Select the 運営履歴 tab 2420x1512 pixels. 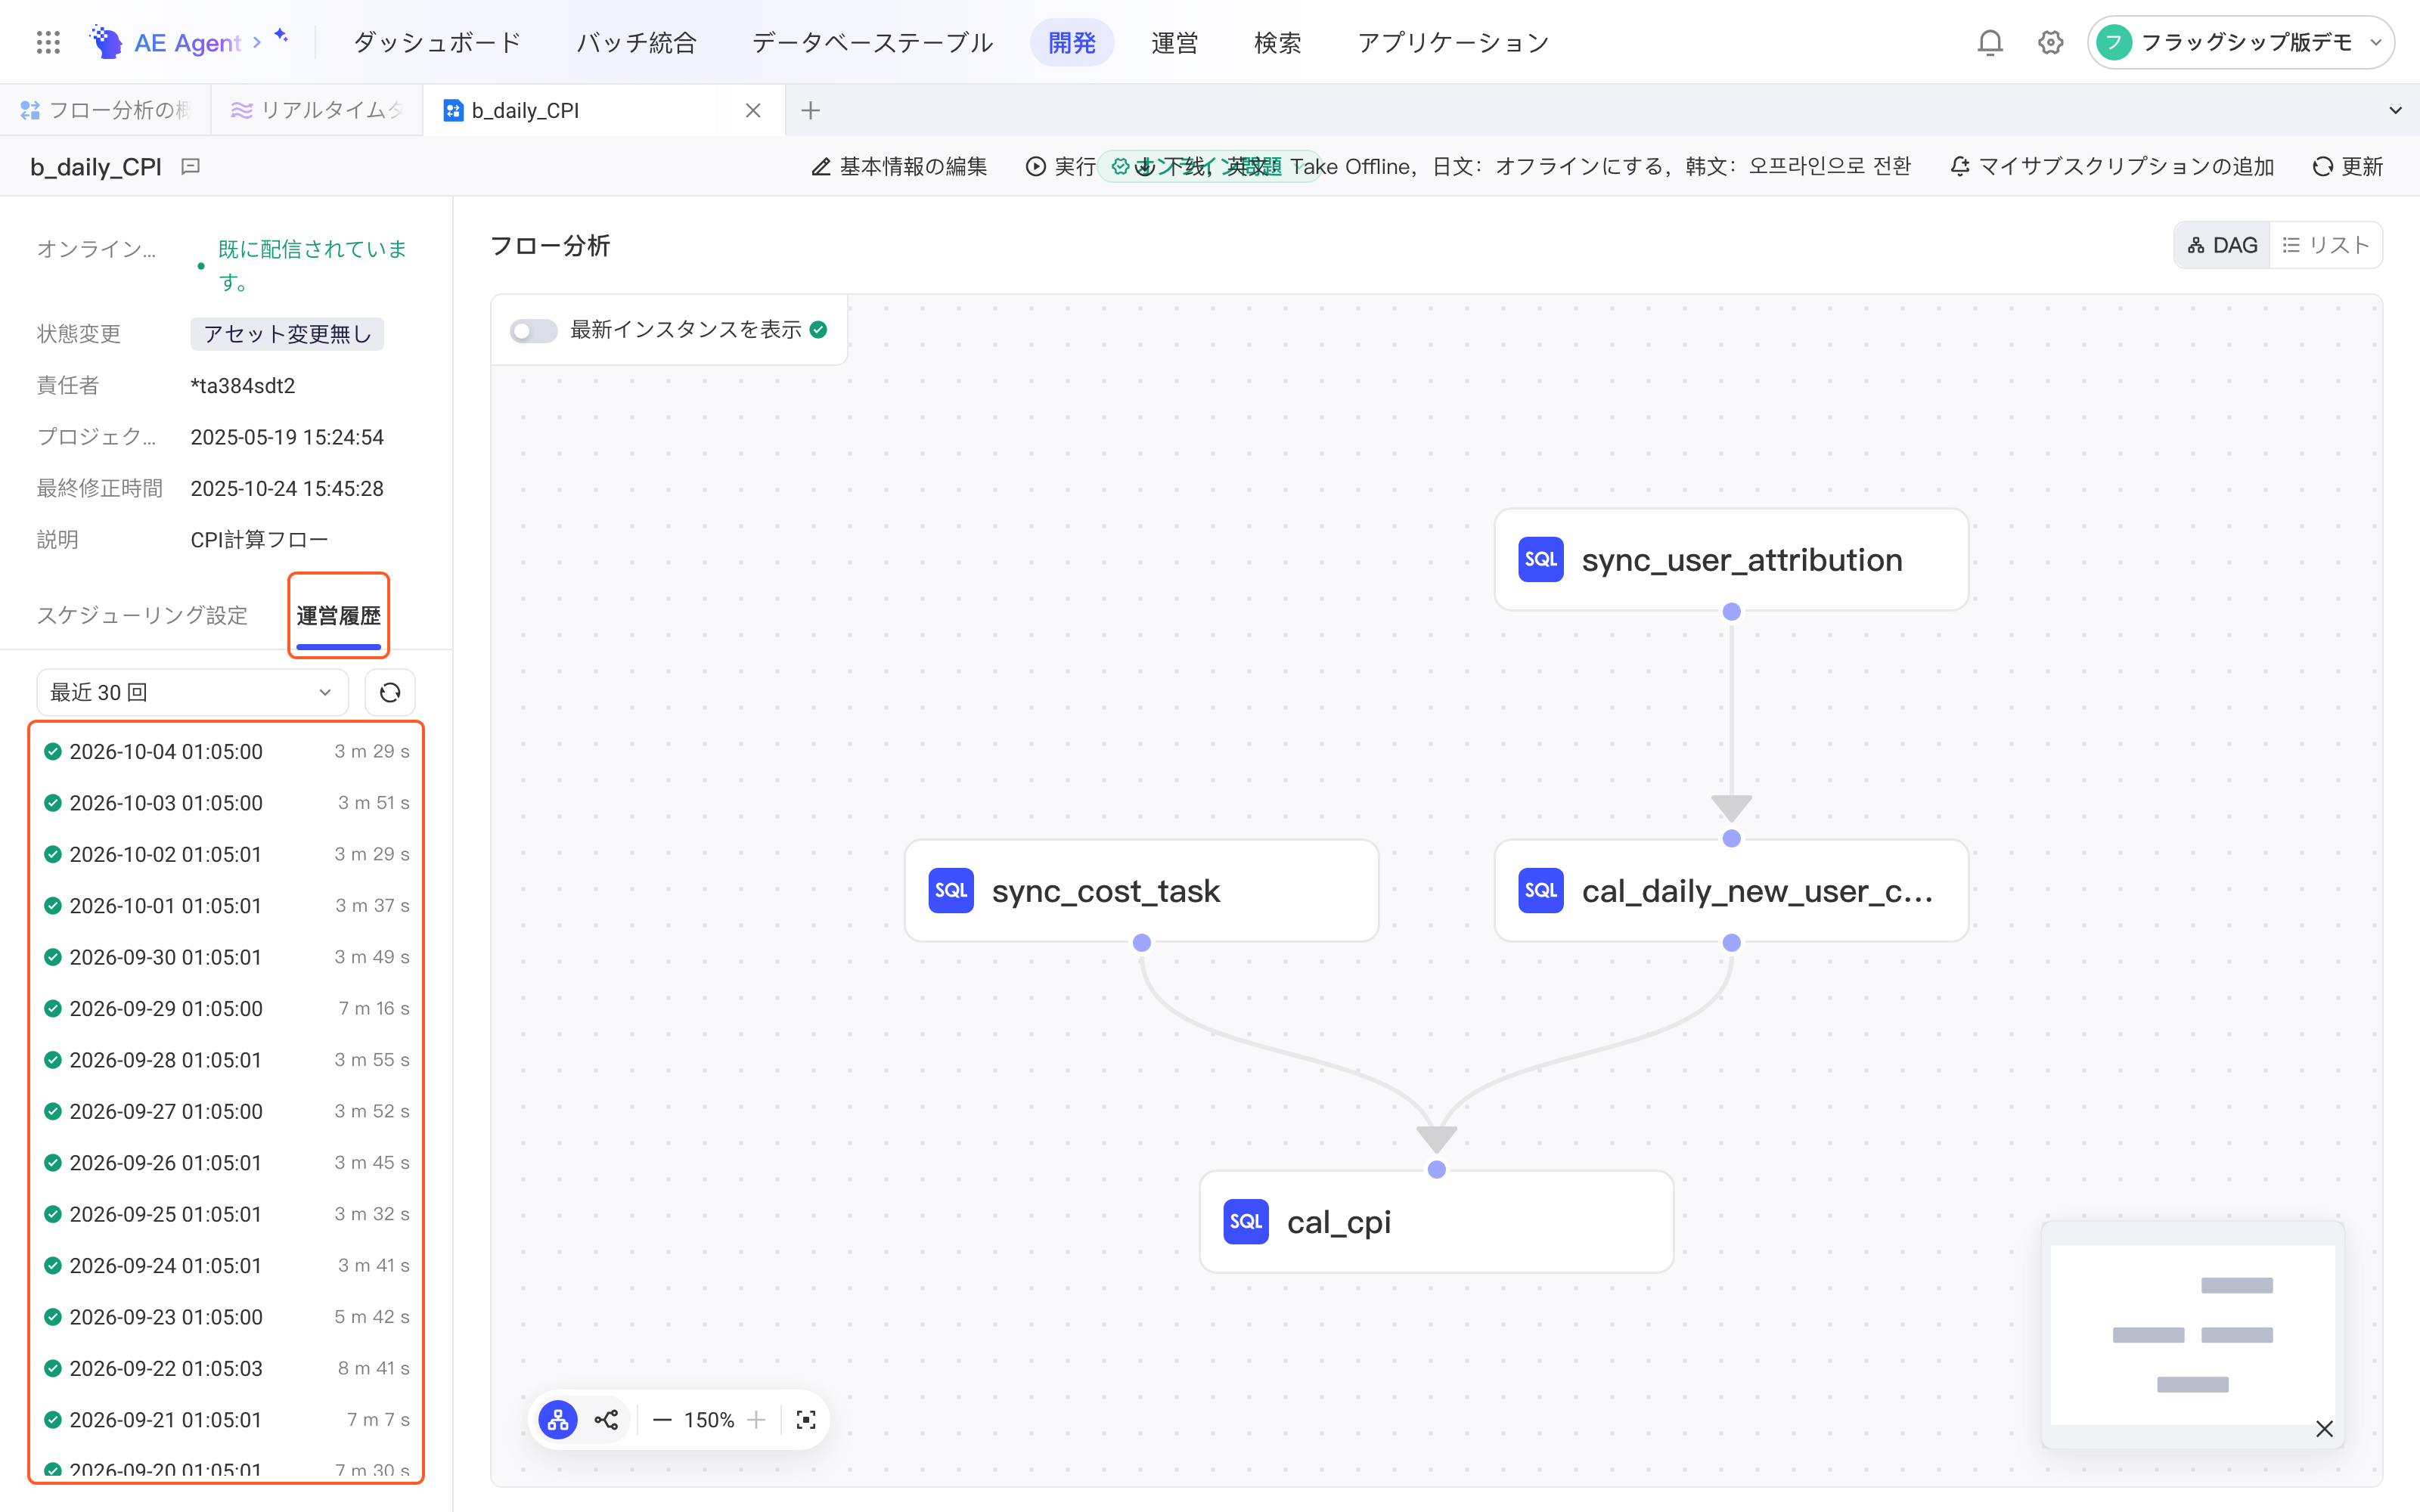pyautogui.click(x=338, y=615)
